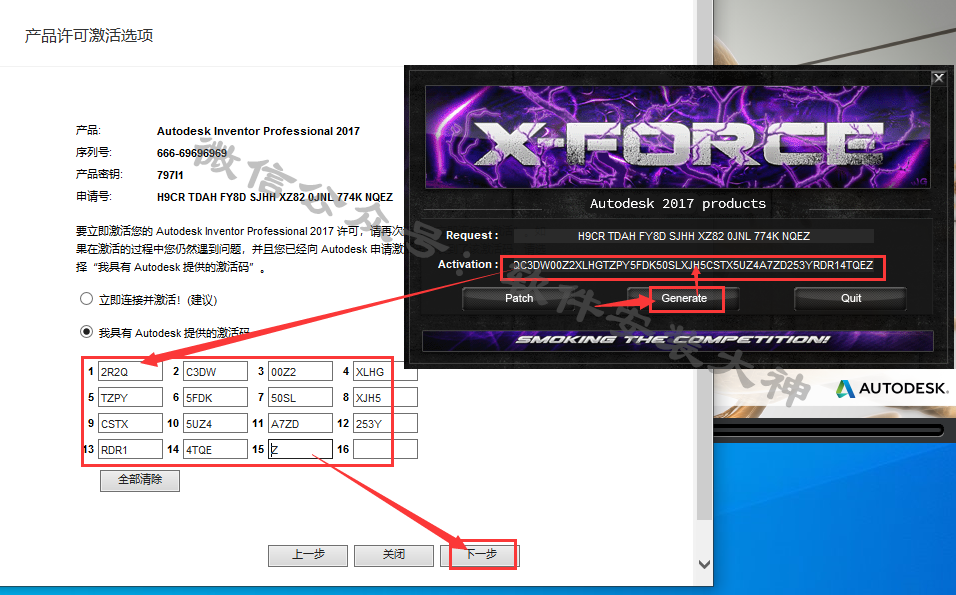Click the 下一步 next step button
This screenshot has width=956, height=595.
[480, 555]
